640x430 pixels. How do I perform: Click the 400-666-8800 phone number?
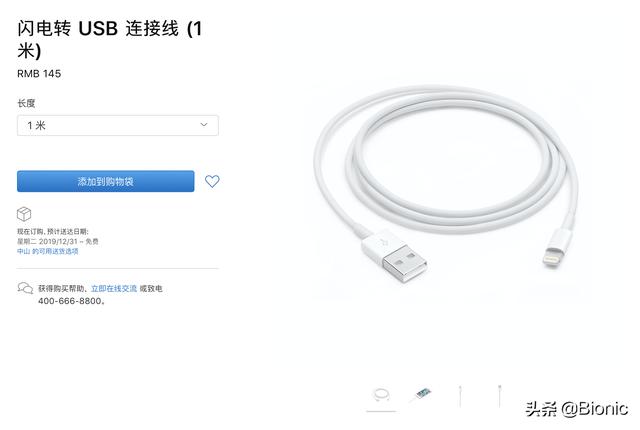70,301
